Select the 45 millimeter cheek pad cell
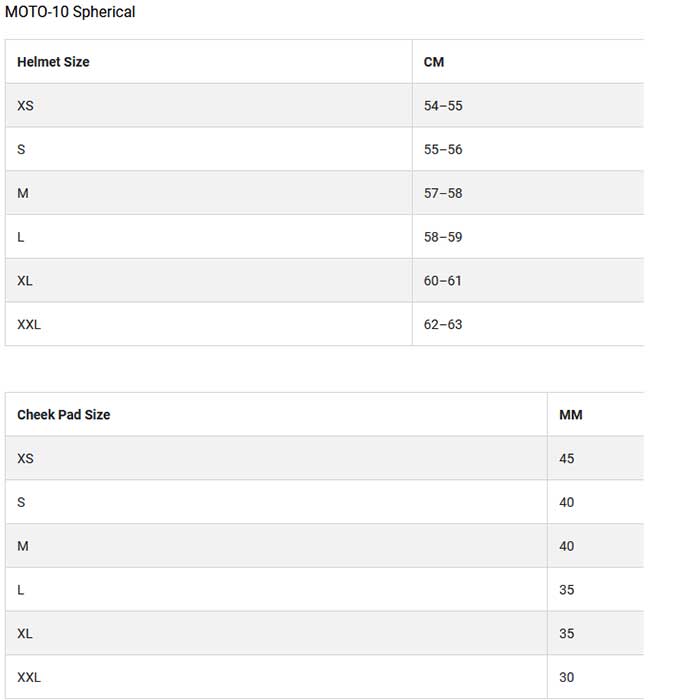Image resolution: width=700 pixels, height=700 pixels. (567, 459)
